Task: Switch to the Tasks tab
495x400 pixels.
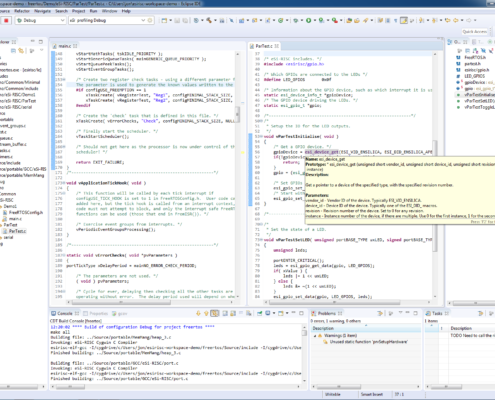Action: tap(437, 313)
